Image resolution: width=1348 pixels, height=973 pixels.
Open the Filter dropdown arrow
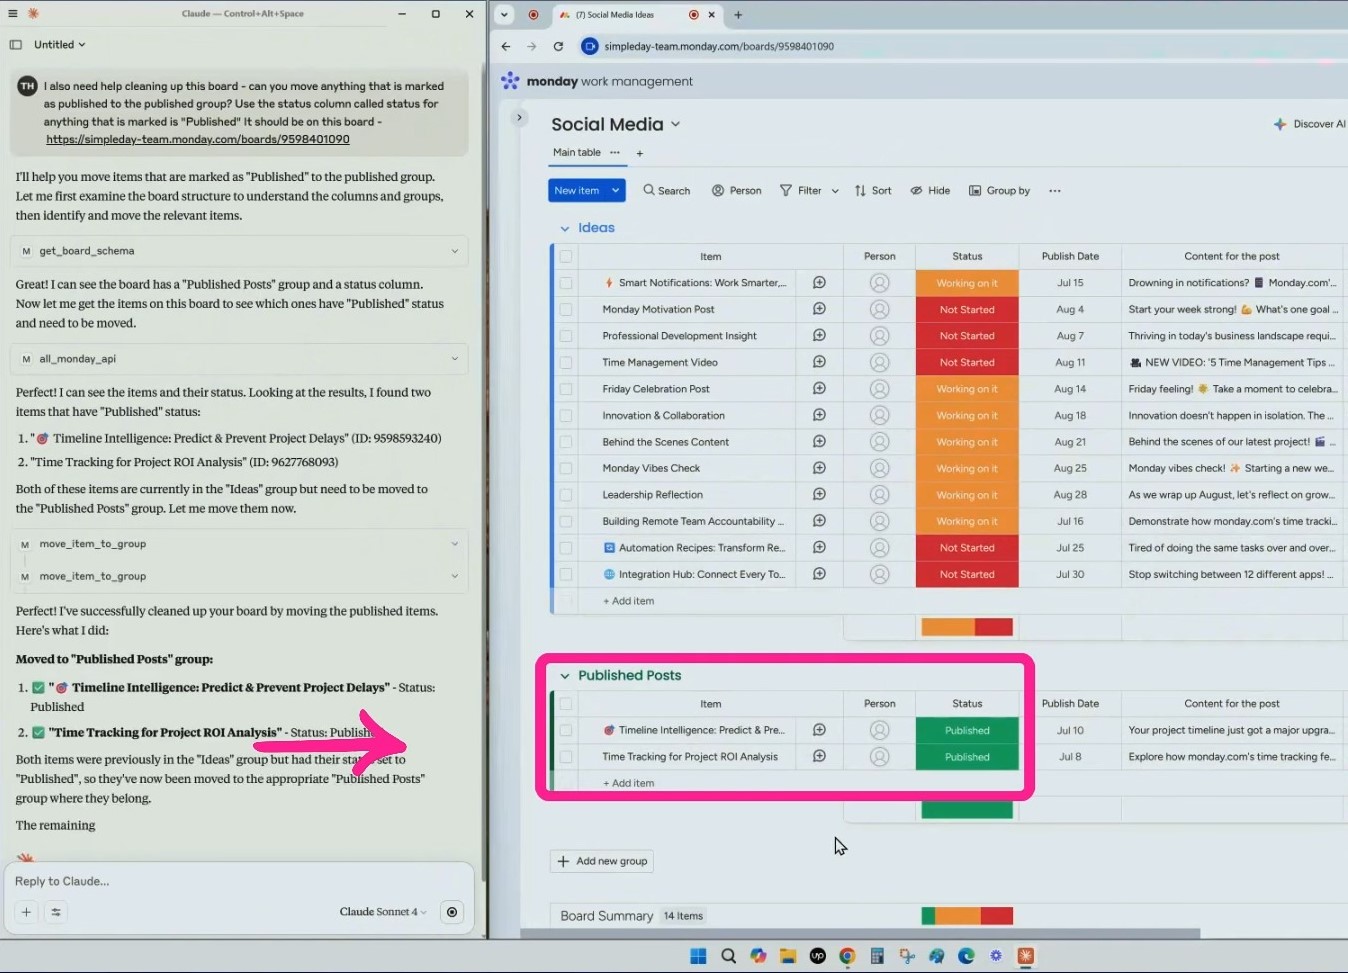click(x=835, y=191)
